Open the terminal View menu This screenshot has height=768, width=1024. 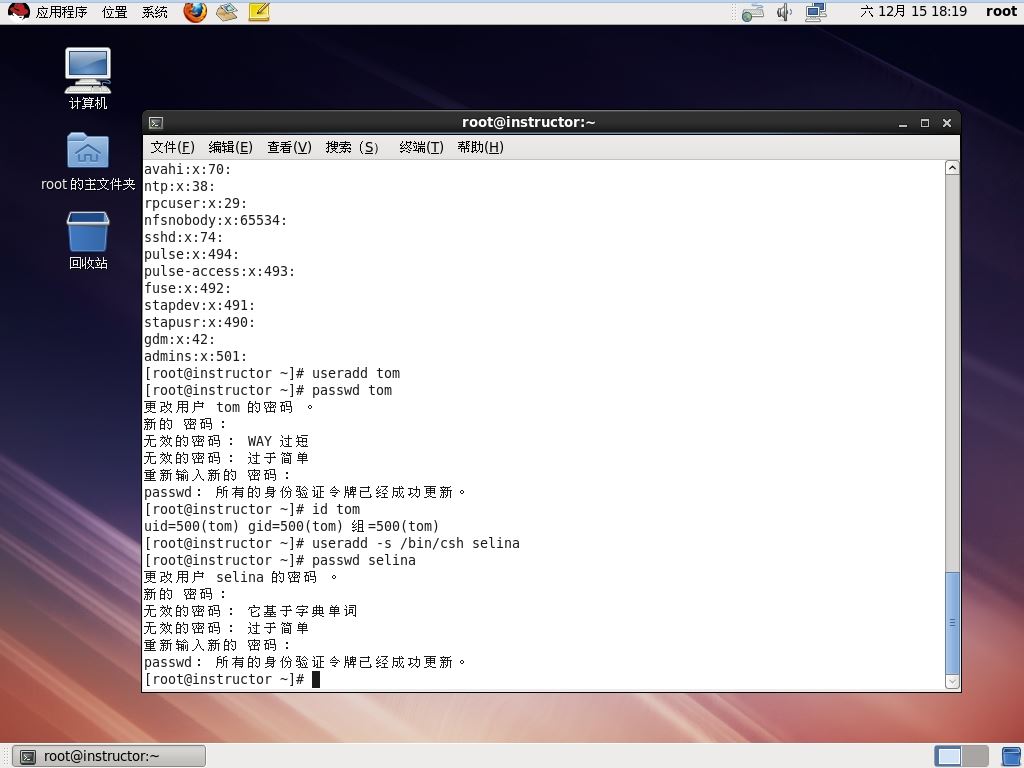[289, 148]
